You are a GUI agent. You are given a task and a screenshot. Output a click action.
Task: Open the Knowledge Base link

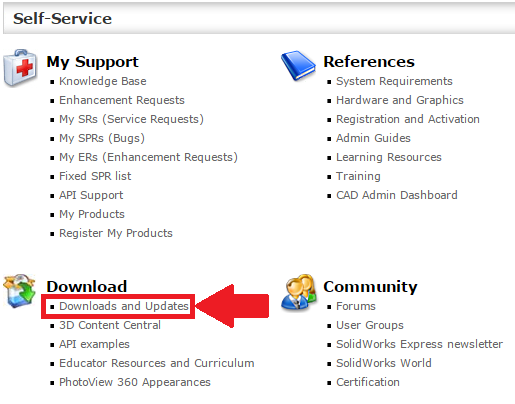103,81
